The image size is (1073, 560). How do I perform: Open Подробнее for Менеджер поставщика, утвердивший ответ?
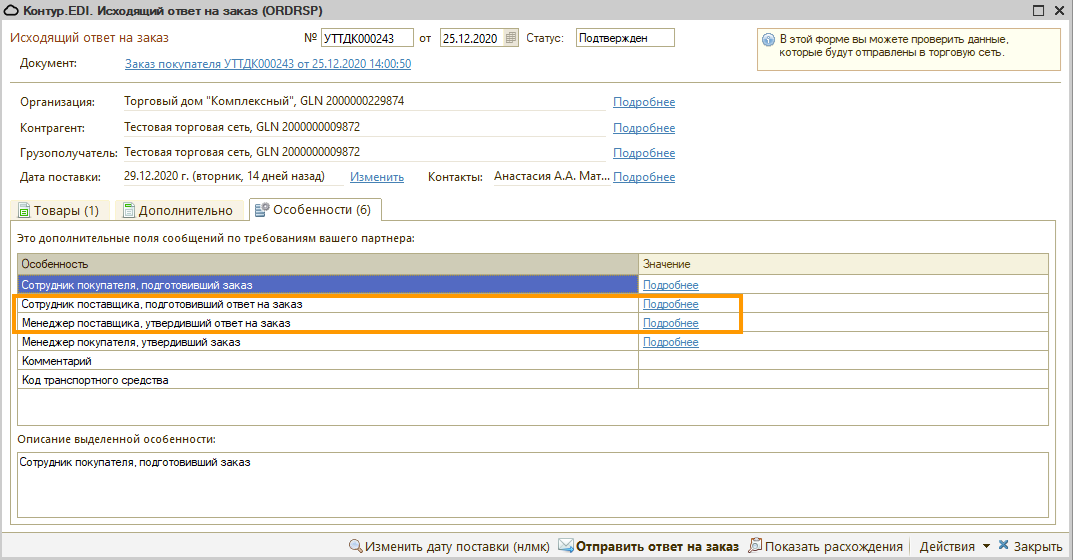coord(670,323)
